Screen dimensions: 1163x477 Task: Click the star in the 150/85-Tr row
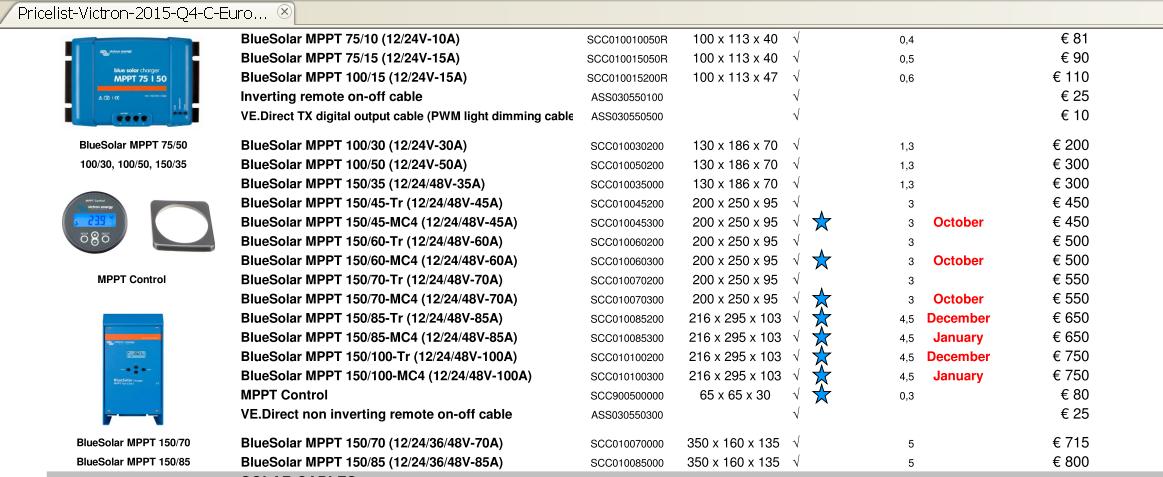coord(821,318)
